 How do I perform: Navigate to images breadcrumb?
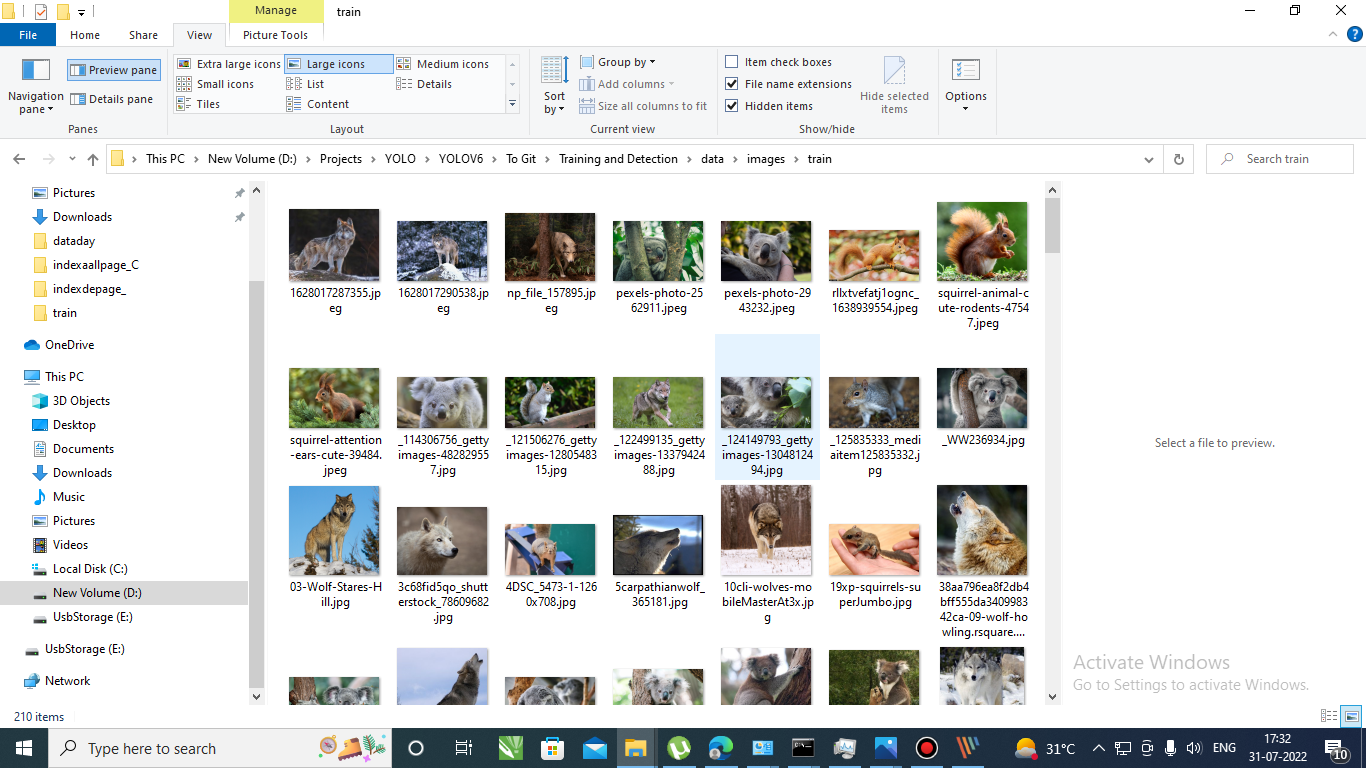[x=766, y=159]
